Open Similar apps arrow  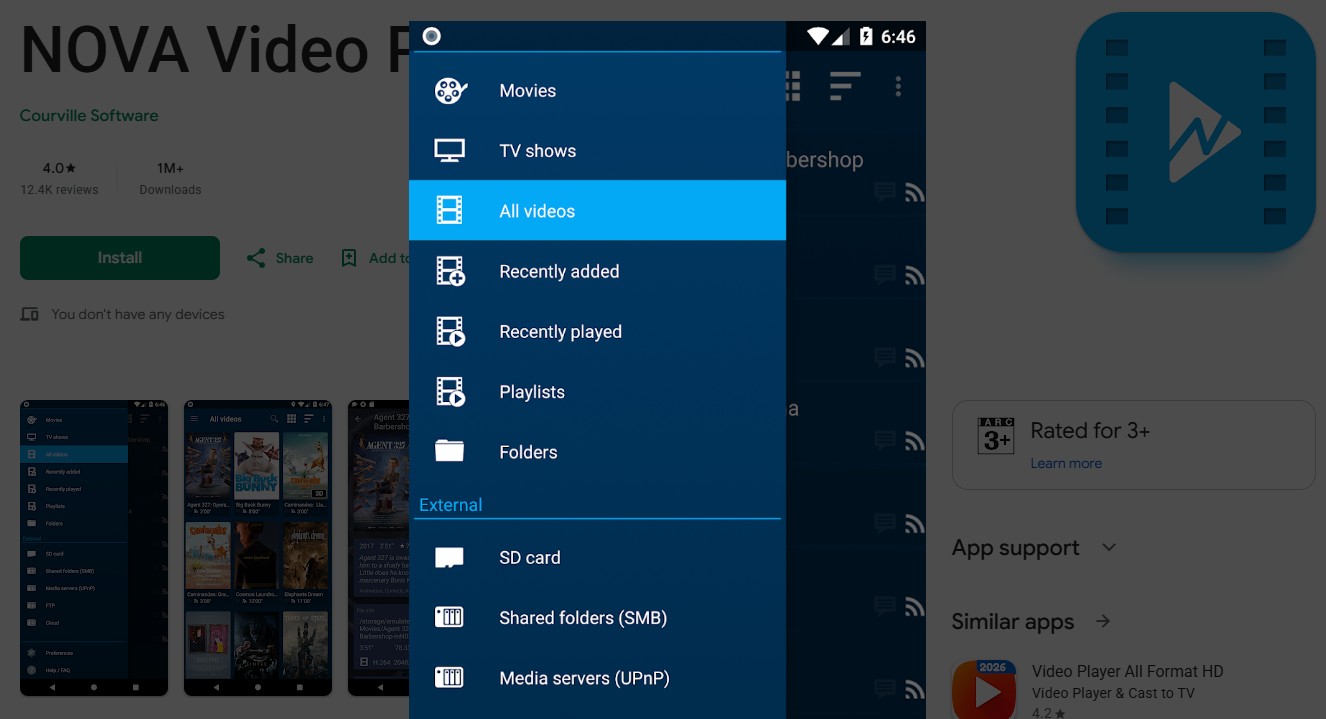pos(1103,621)
